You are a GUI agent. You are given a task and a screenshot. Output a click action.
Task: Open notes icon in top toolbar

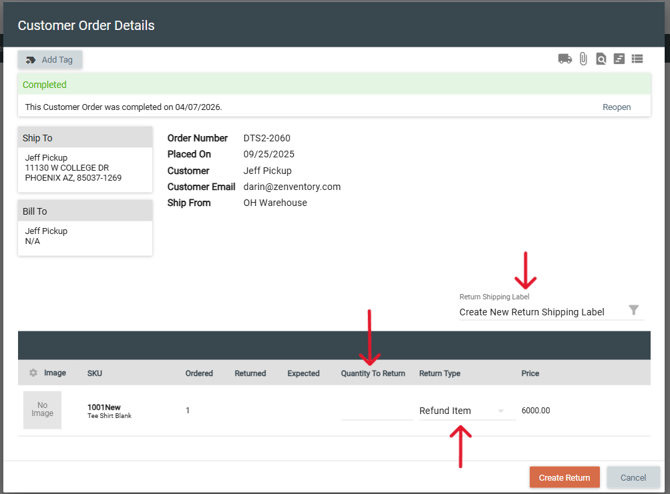click(619, 59)
